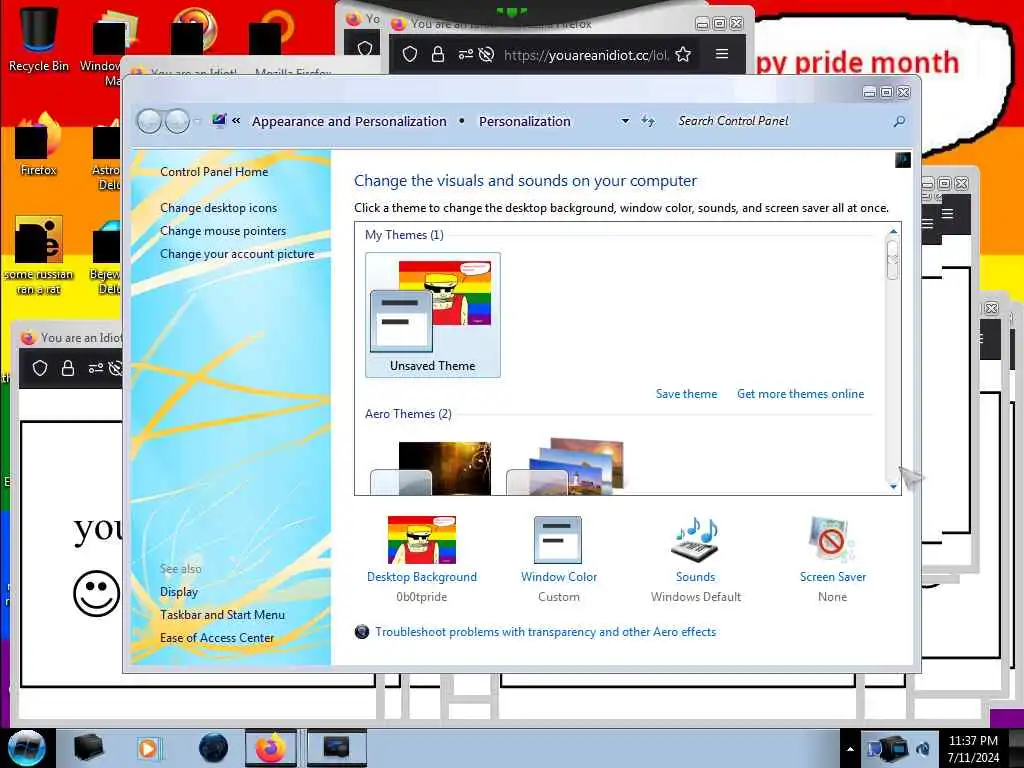Click the permissions icon in top Firefox address bar
Screen dimensions: 1024x768
[x=465, y=54]
